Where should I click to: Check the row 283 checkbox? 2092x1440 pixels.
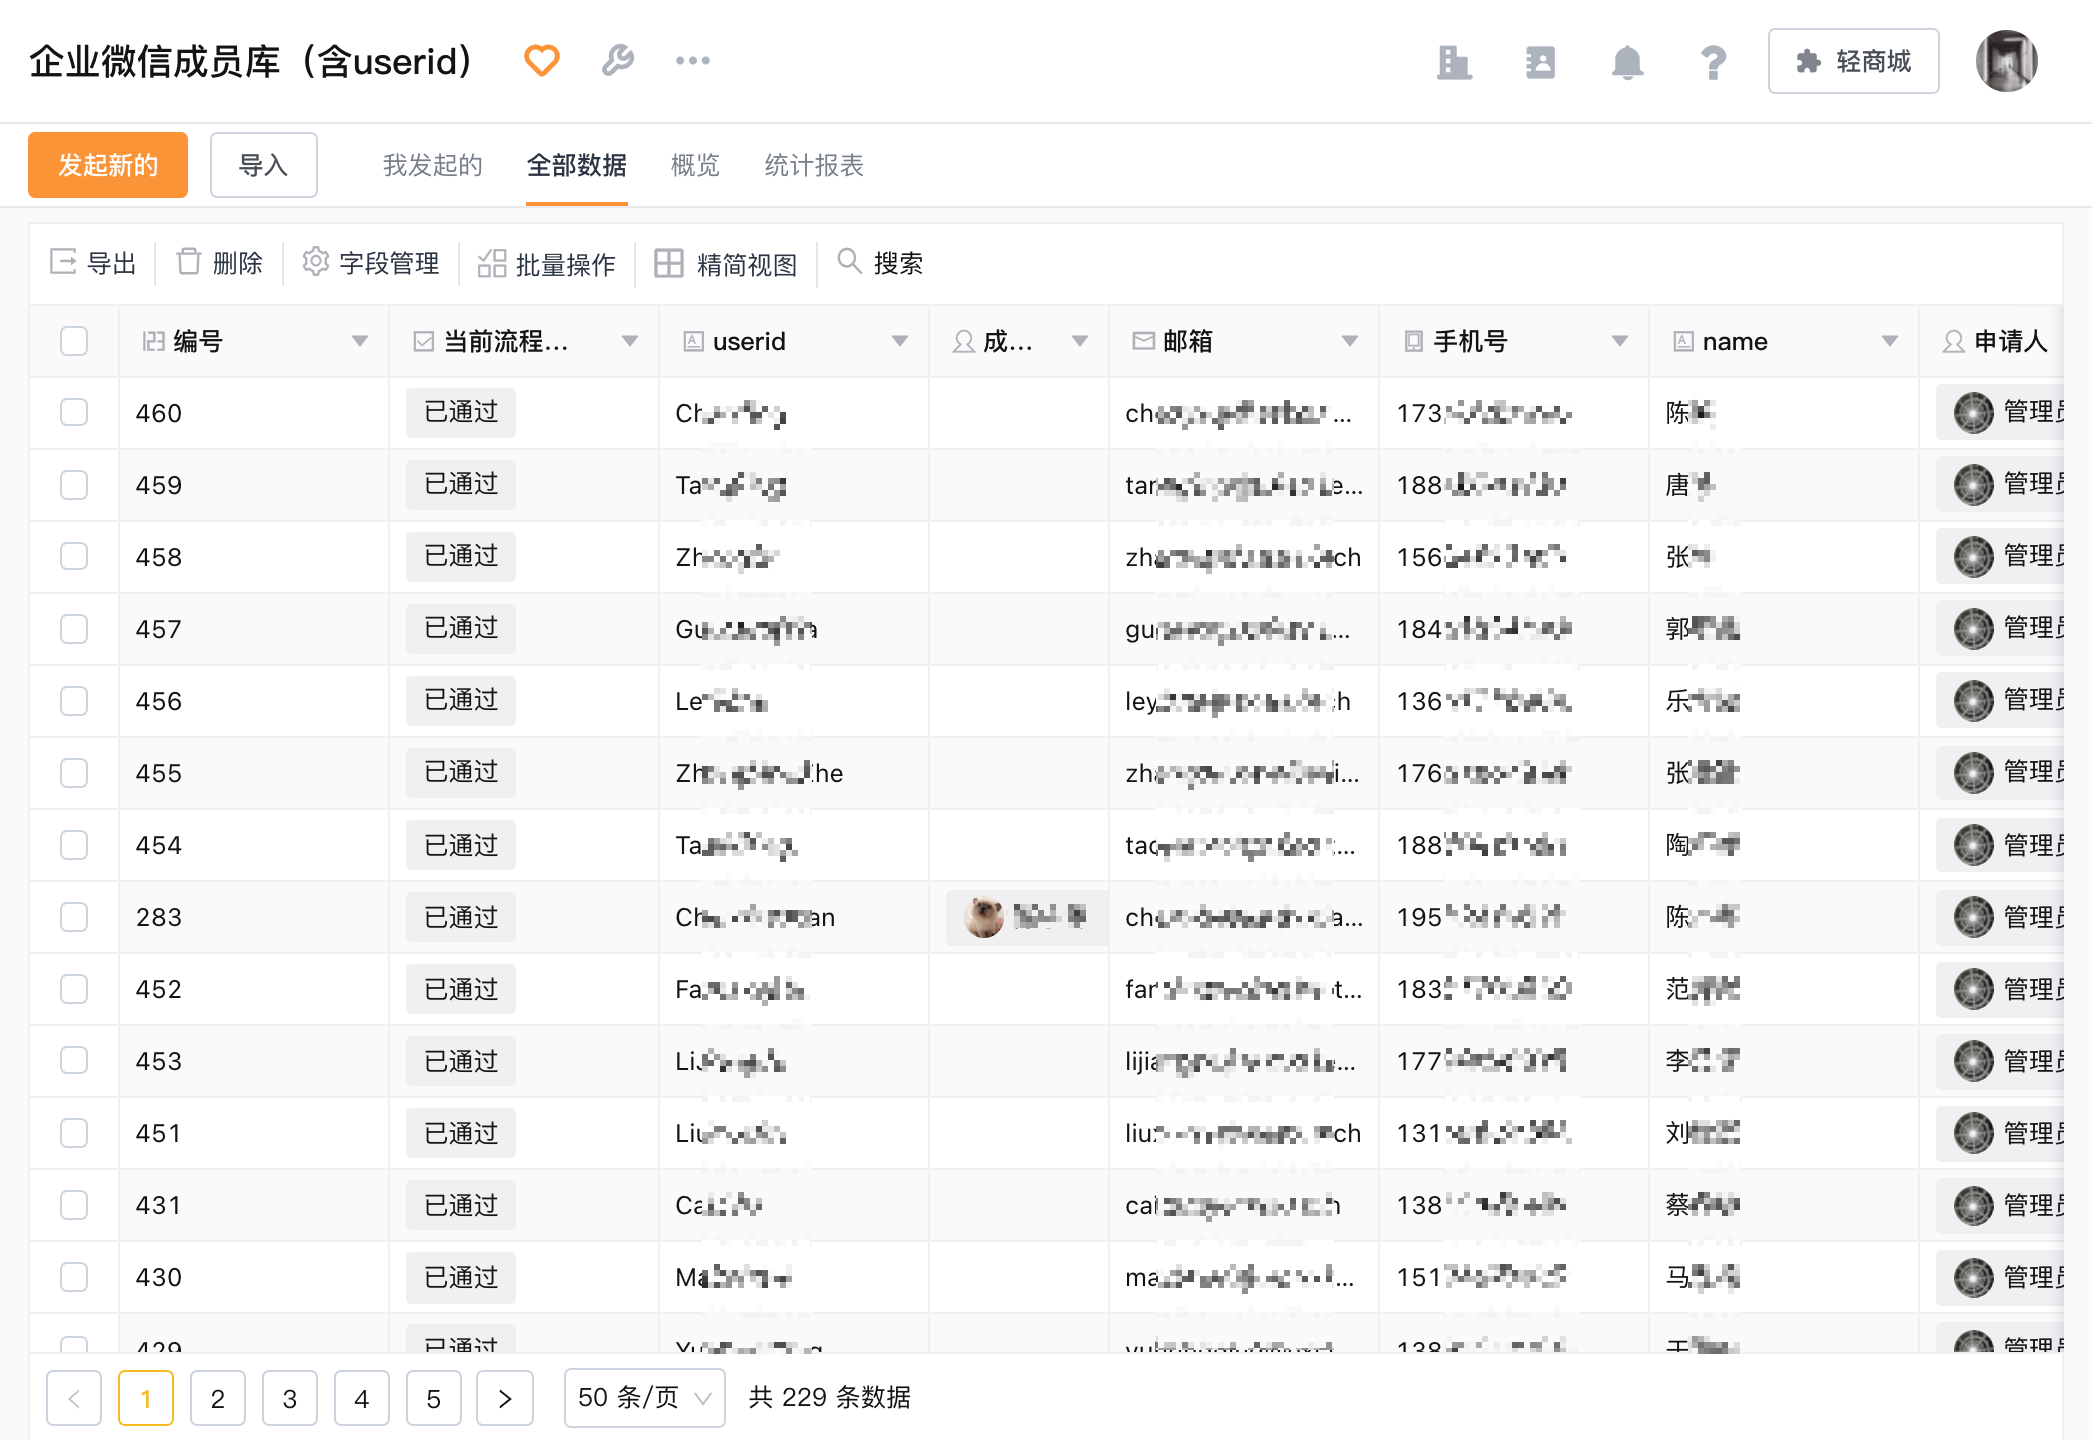74,917
